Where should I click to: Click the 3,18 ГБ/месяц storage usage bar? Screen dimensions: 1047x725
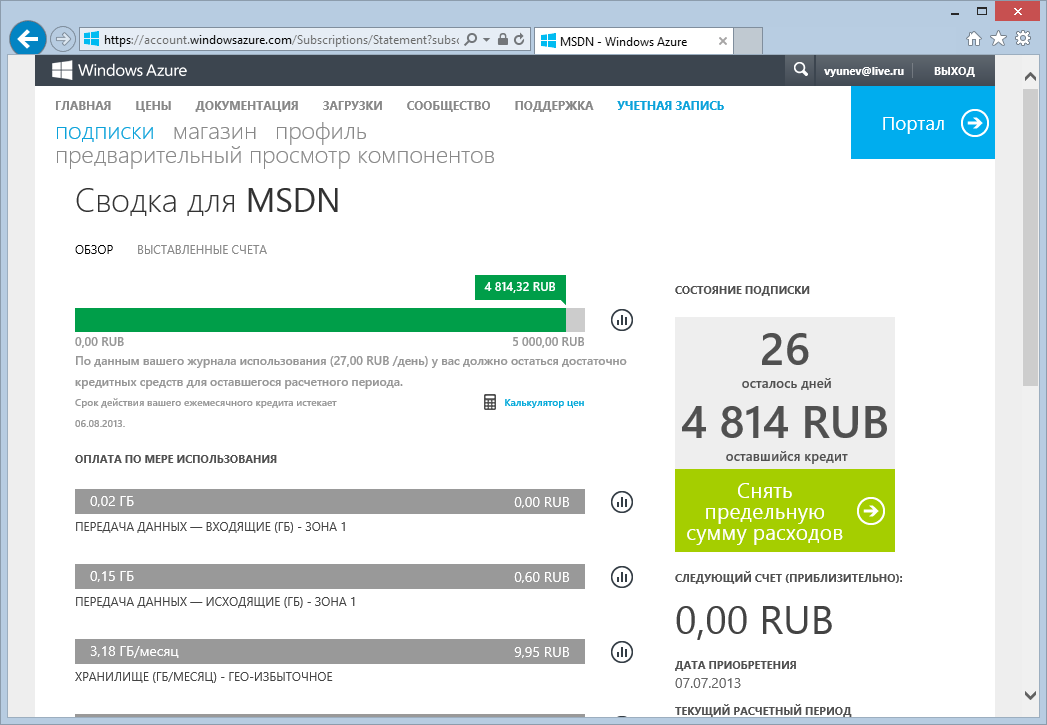[330, 652]
